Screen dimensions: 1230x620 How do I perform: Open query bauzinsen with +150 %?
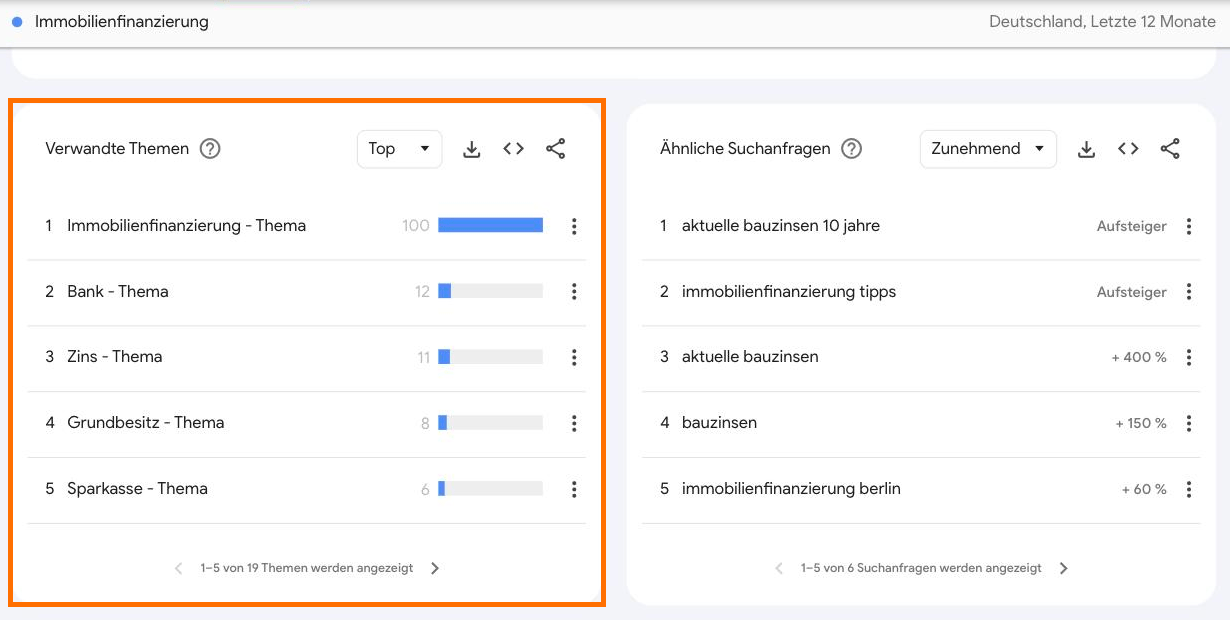point(720,423)
